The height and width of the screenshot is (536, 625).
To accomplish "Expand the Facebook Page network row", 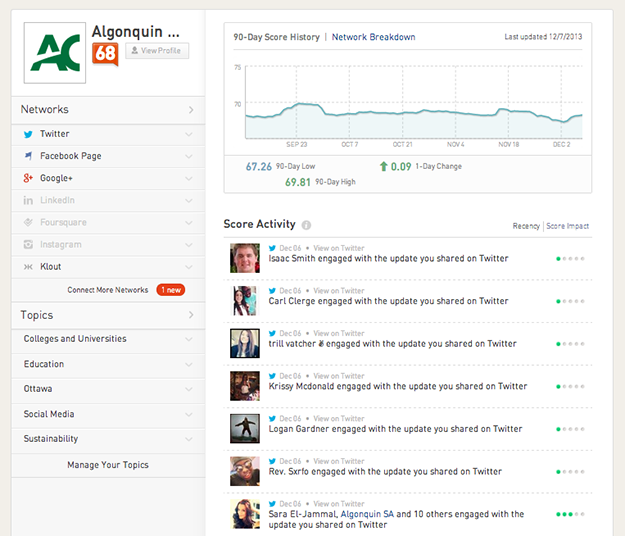I will click(189, 156).
